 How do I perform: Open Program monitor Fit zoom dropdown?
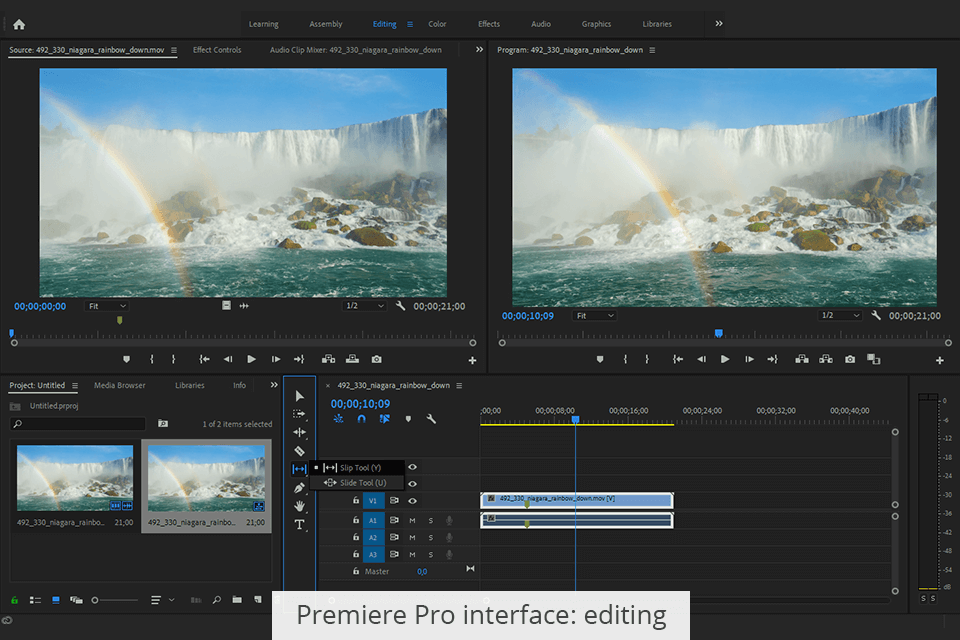tap(594, 316)
